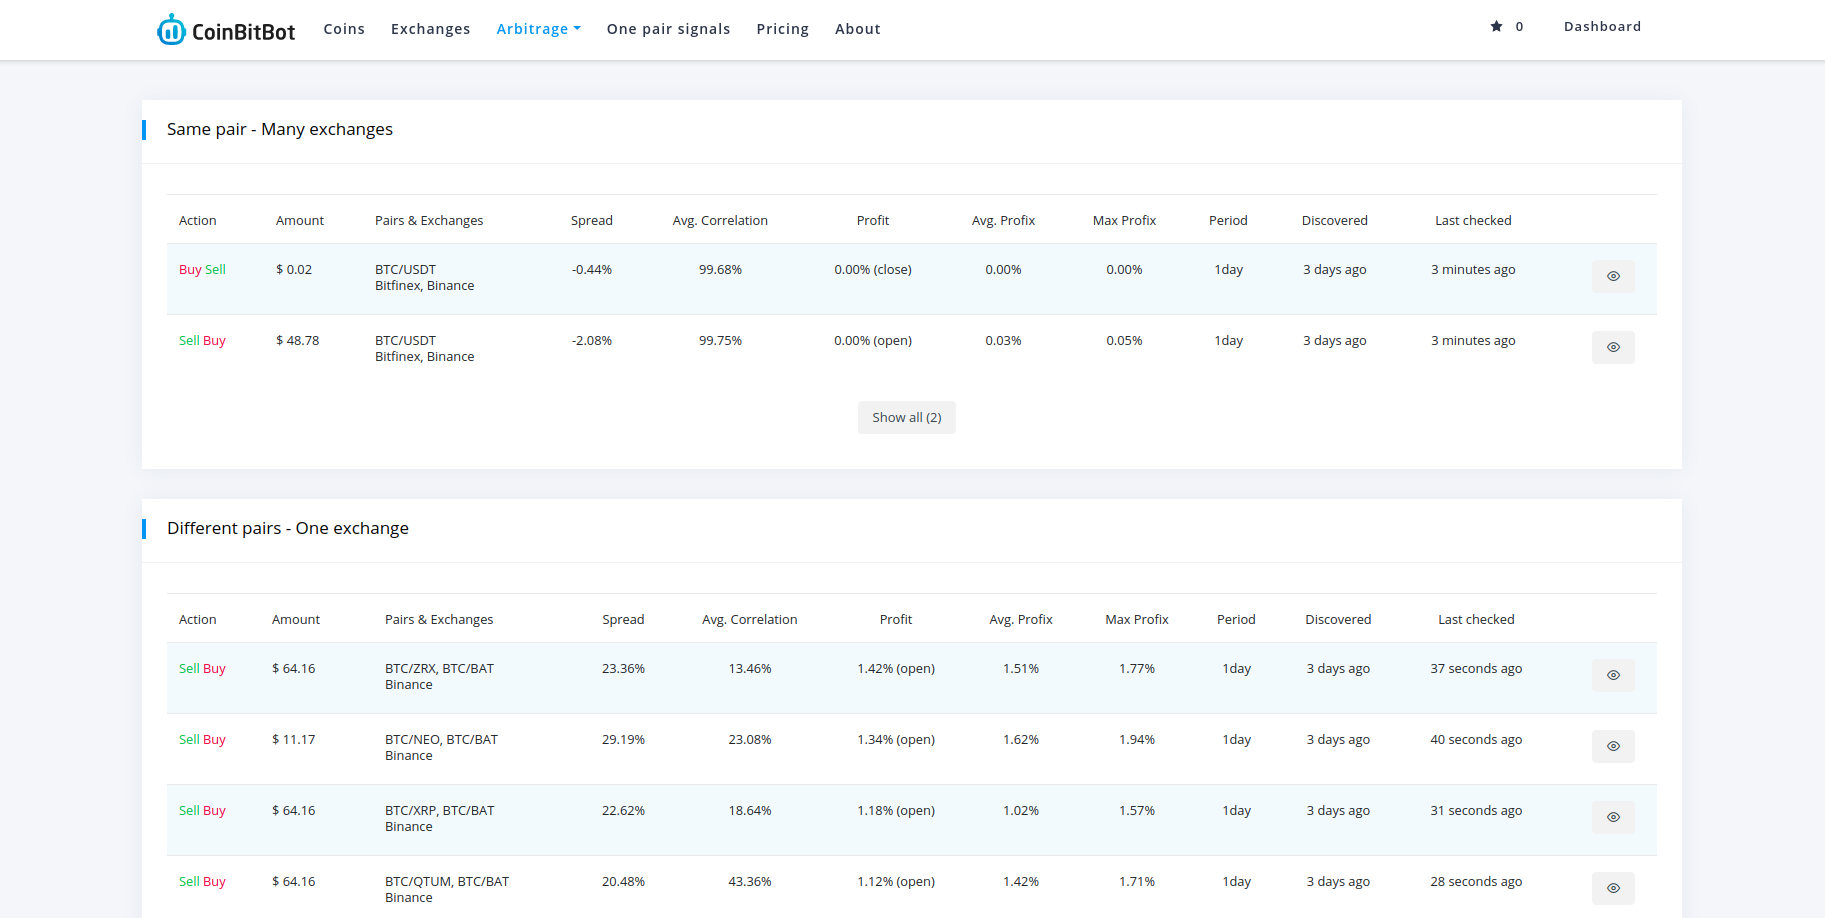1825x918 pixels.
Task: Click '40 seconds ago' last checked cell
Action: [x=1476, y=740]
